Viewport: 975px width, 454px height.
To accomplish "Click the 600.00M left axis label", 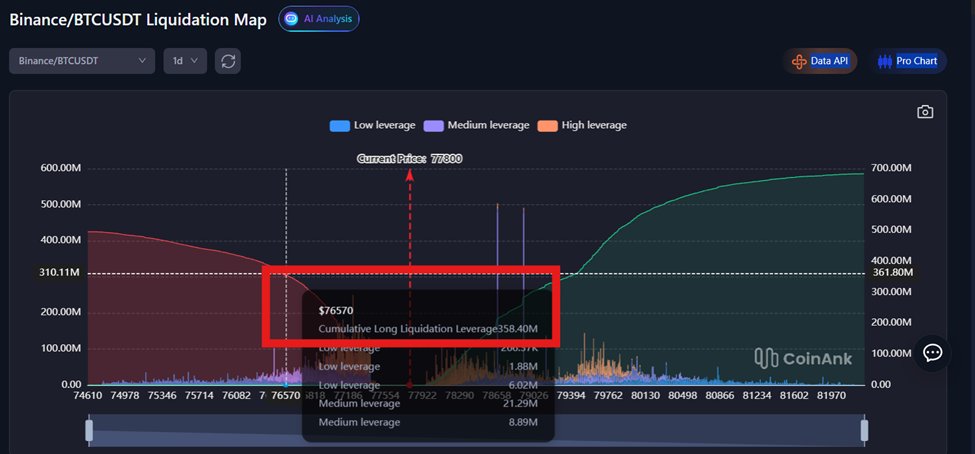I will tap(62, 169).
